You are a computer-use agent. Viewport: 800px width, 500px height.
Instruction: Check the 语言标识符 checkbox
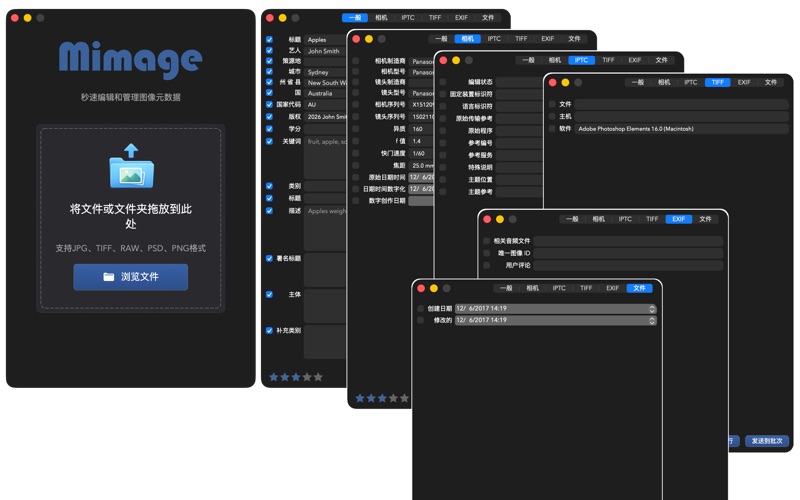(443, 106)
